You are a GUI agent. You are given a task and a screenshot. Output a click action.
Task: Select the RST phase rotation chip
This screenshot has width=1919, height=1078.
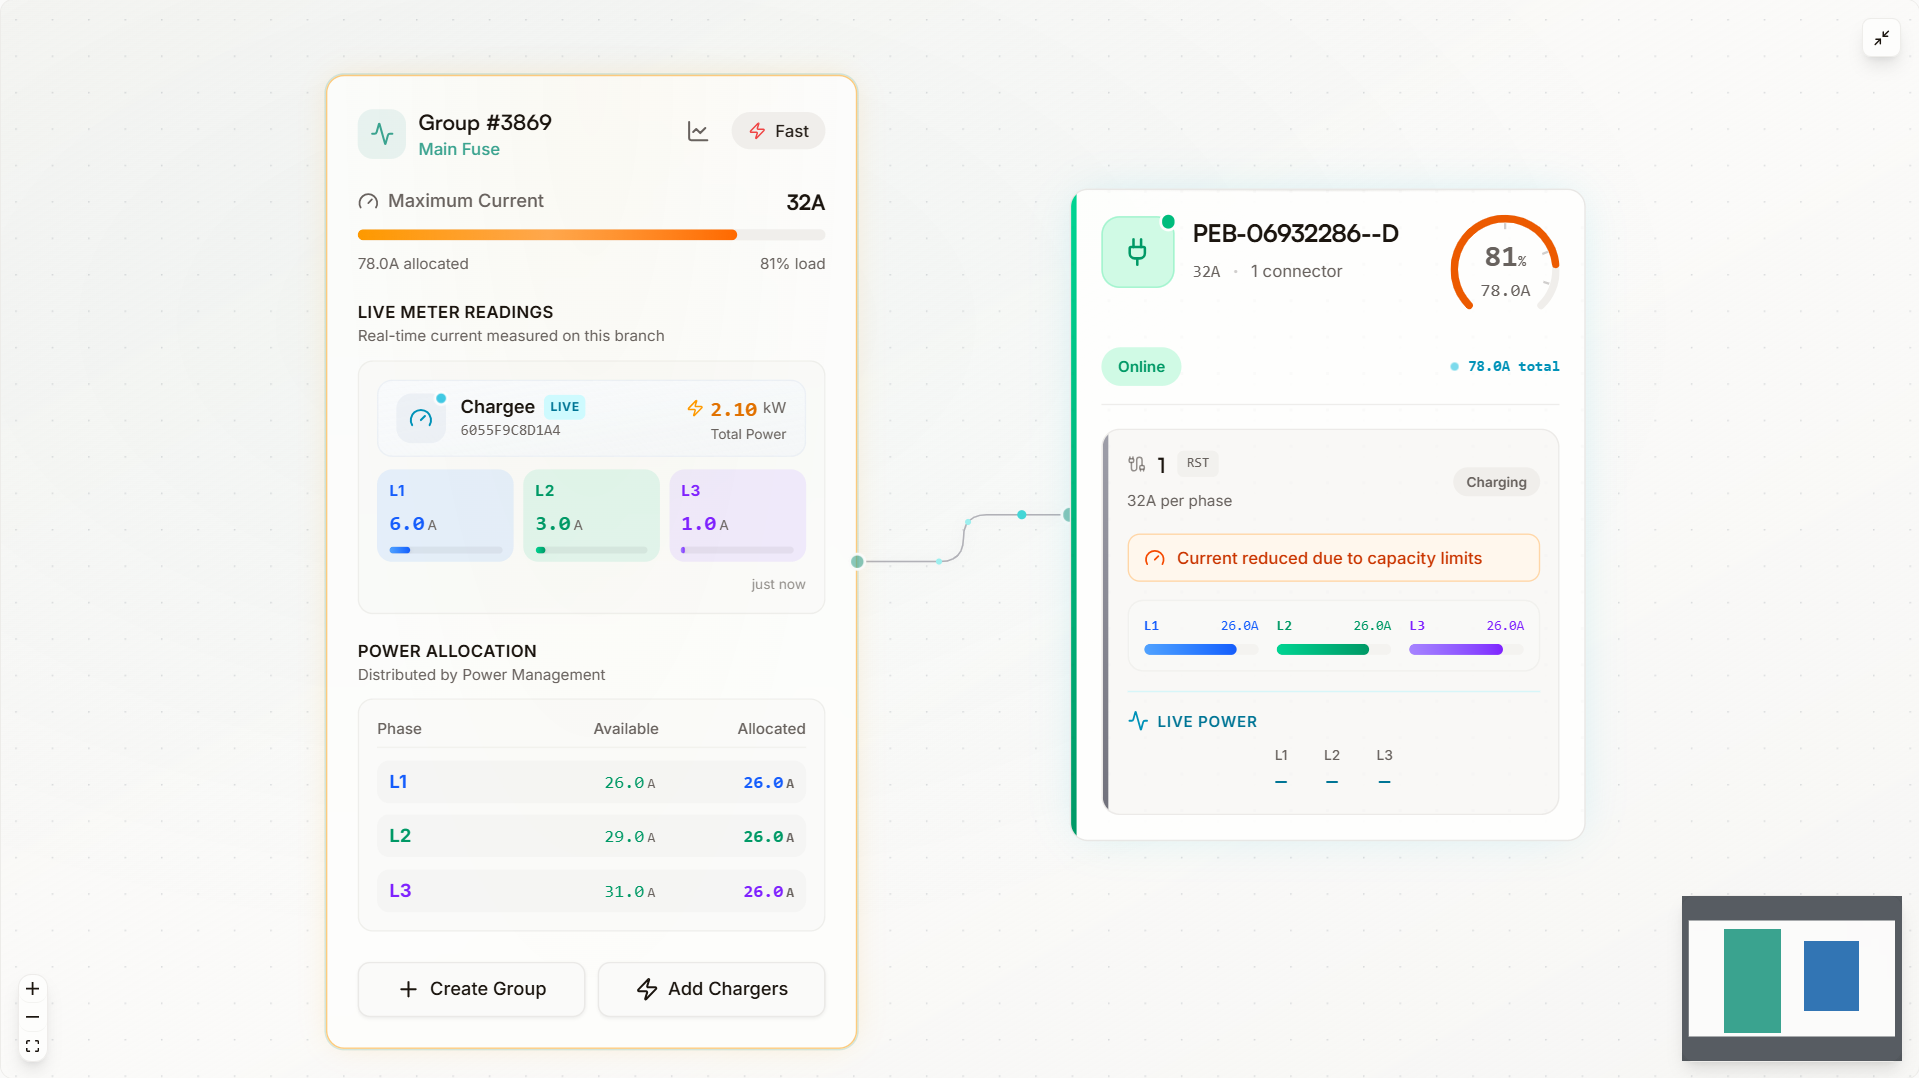tap(1197, 463)
